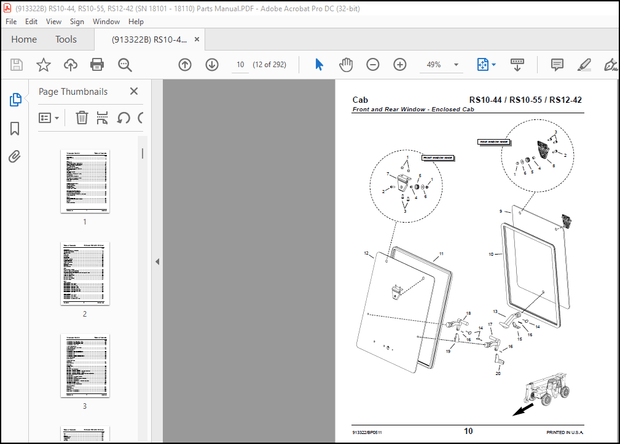This screenshot has height=444, width=620.
Task: Open the Bookmarks sidebar panel
Action: (x=15, y=128)
